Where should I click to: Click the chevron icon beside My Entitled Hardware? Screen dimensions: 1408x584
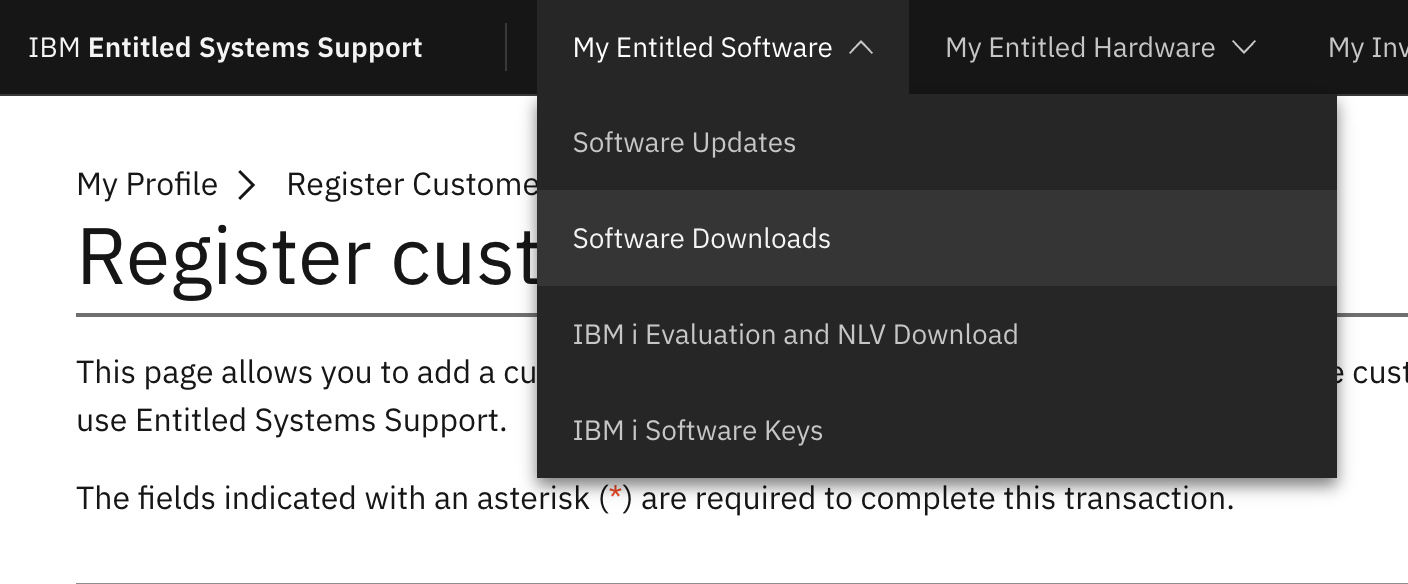pos(1243,47)
